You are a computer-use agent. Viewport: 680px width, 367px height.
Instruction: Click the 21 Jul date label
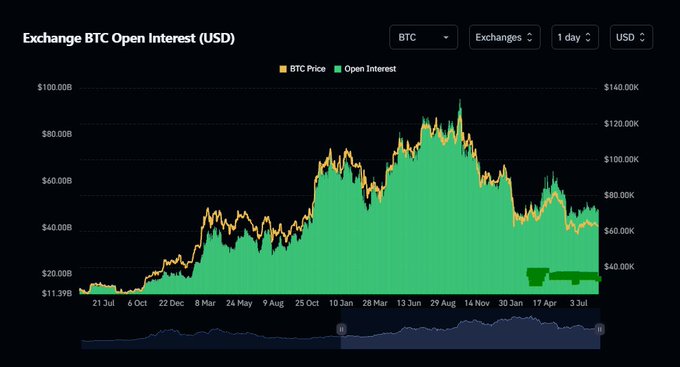pos(103,303)
